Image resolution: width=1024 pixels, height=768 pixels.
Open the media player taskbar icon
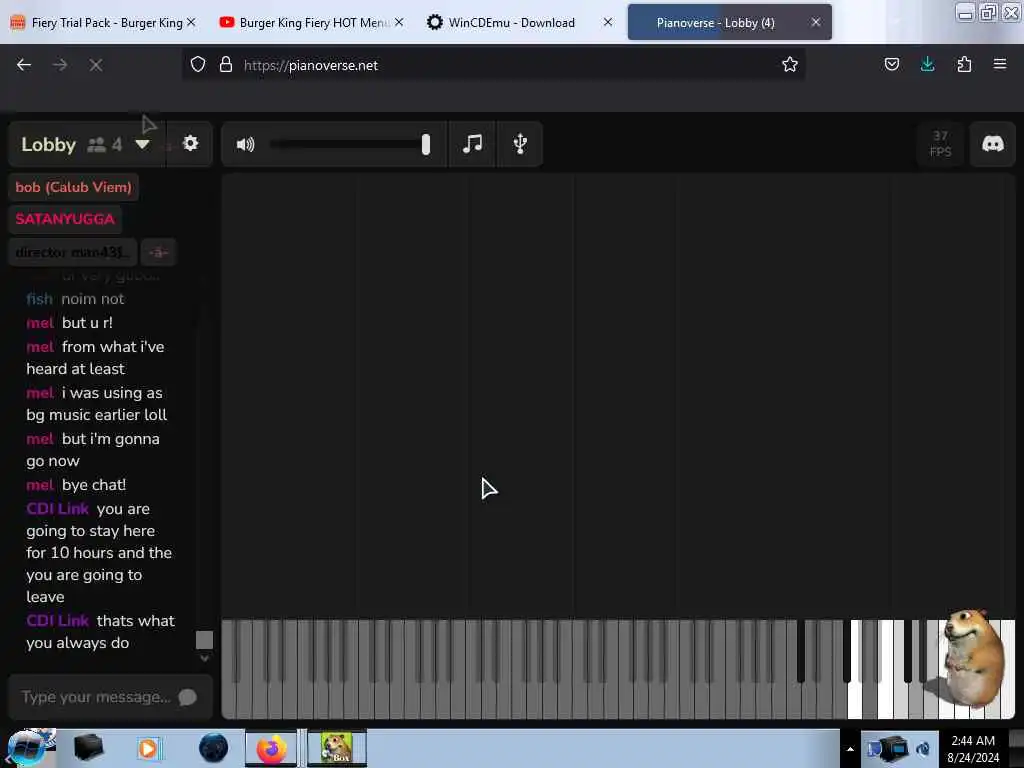tap(148, 748)
